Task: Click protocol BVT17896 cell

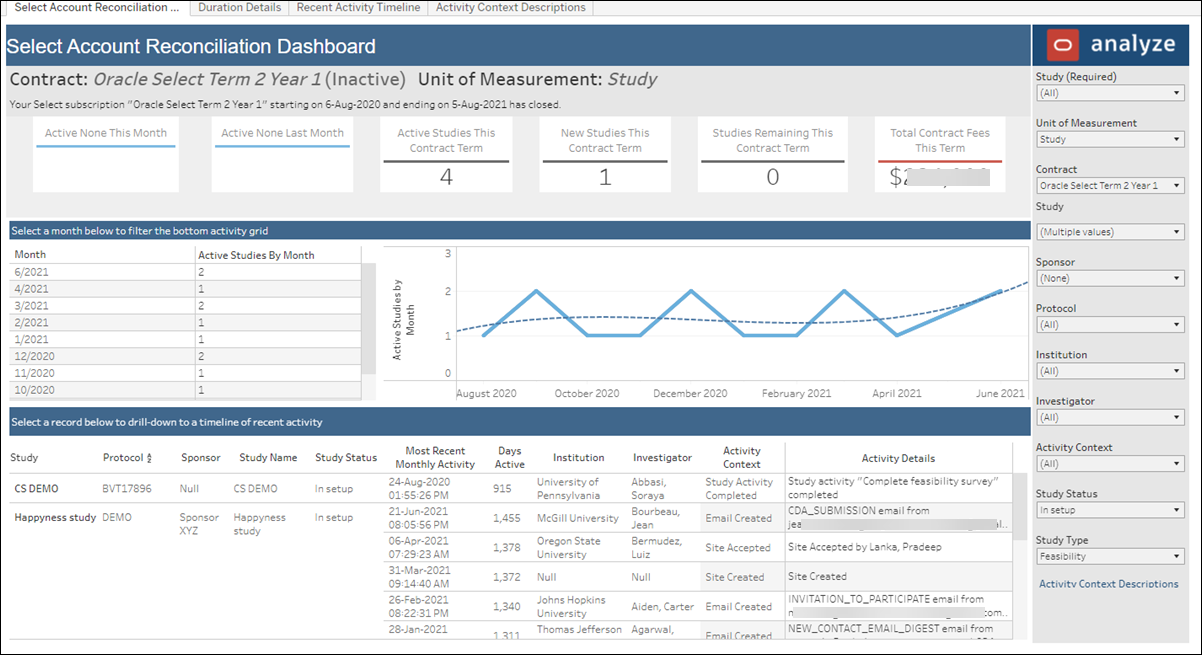Action: (127, 489)
